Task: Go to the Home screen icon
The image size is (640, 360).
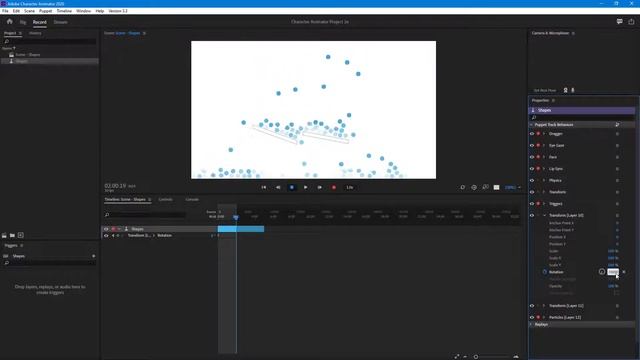Action: tap(9, 22)
